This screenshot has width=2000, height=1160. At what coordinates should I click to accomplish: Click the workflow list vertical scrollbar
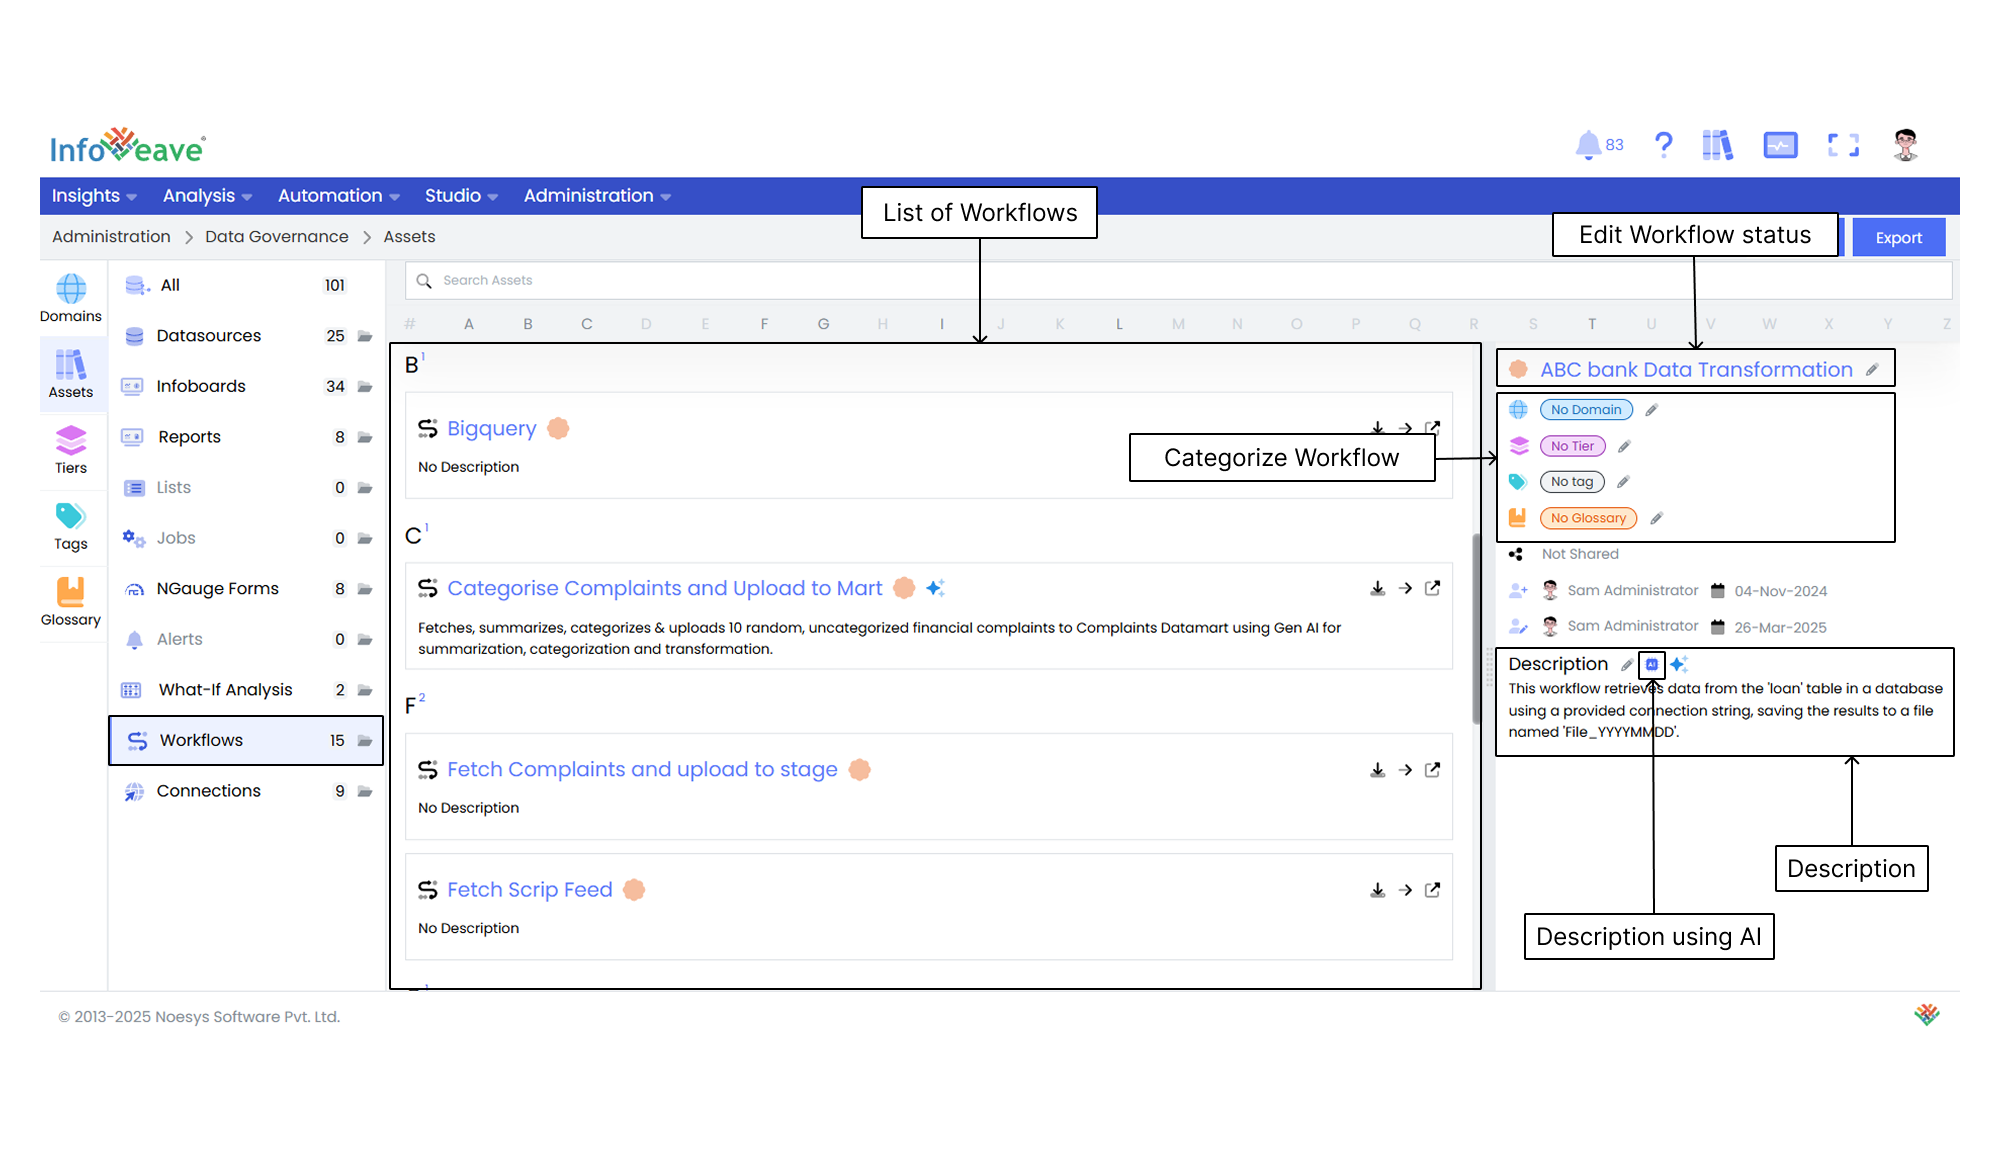pos(1476,628)
